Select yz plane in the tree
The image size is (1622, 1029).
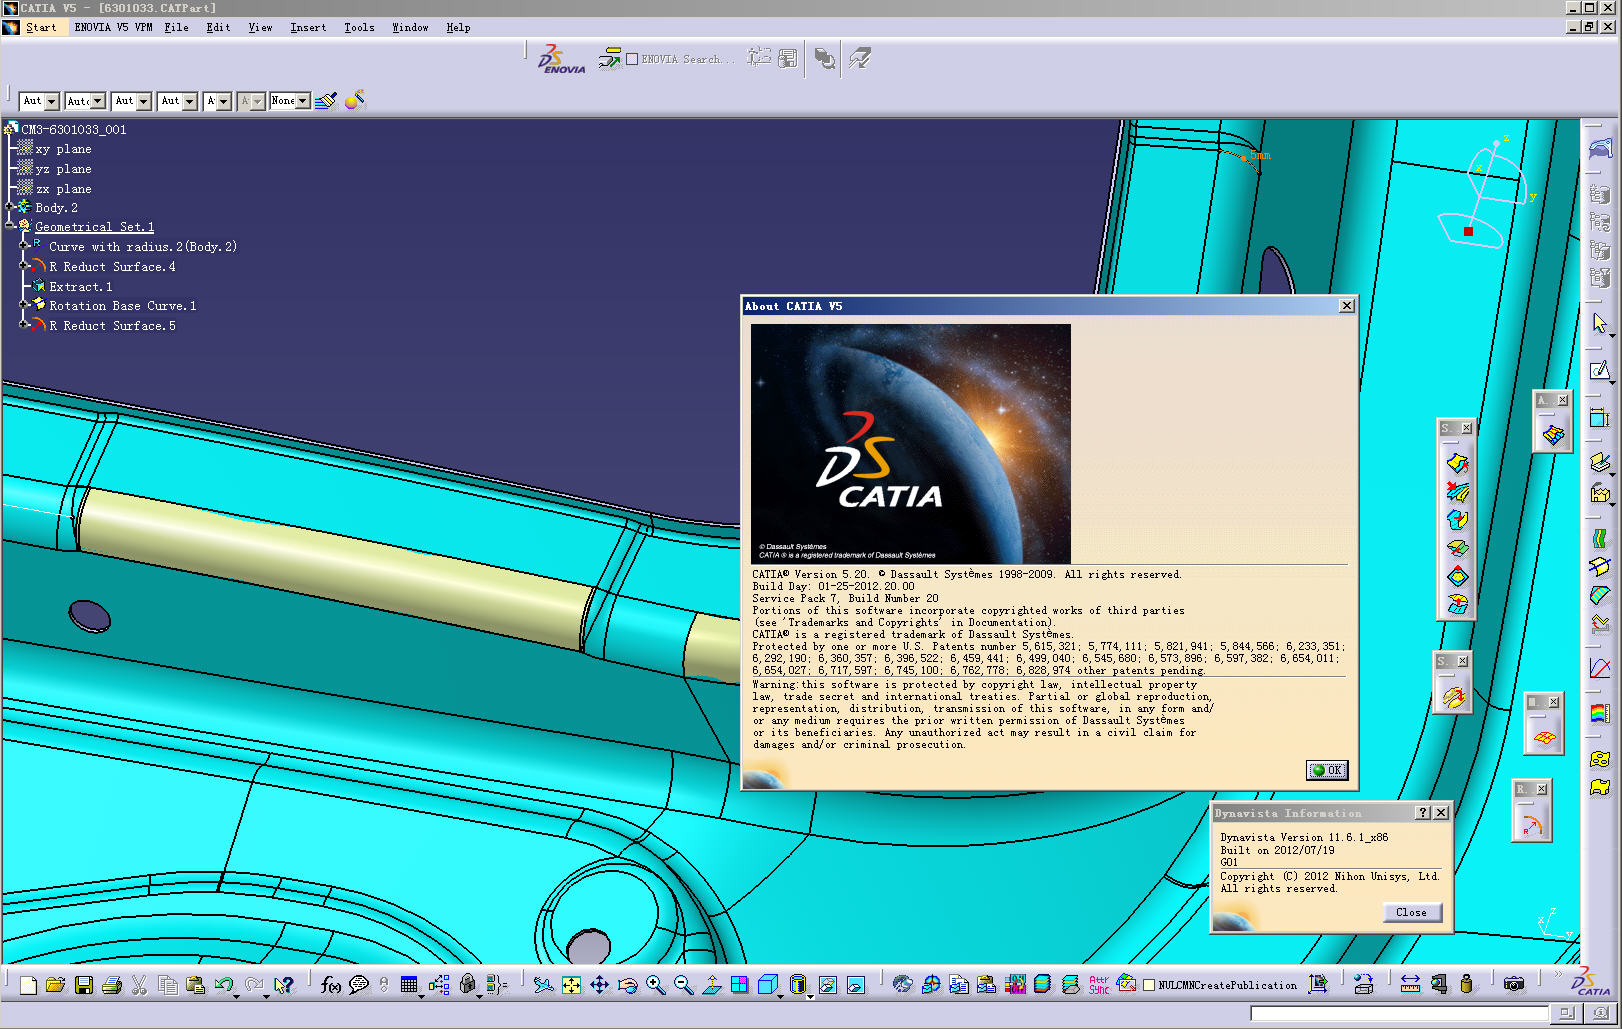point(63,169)
